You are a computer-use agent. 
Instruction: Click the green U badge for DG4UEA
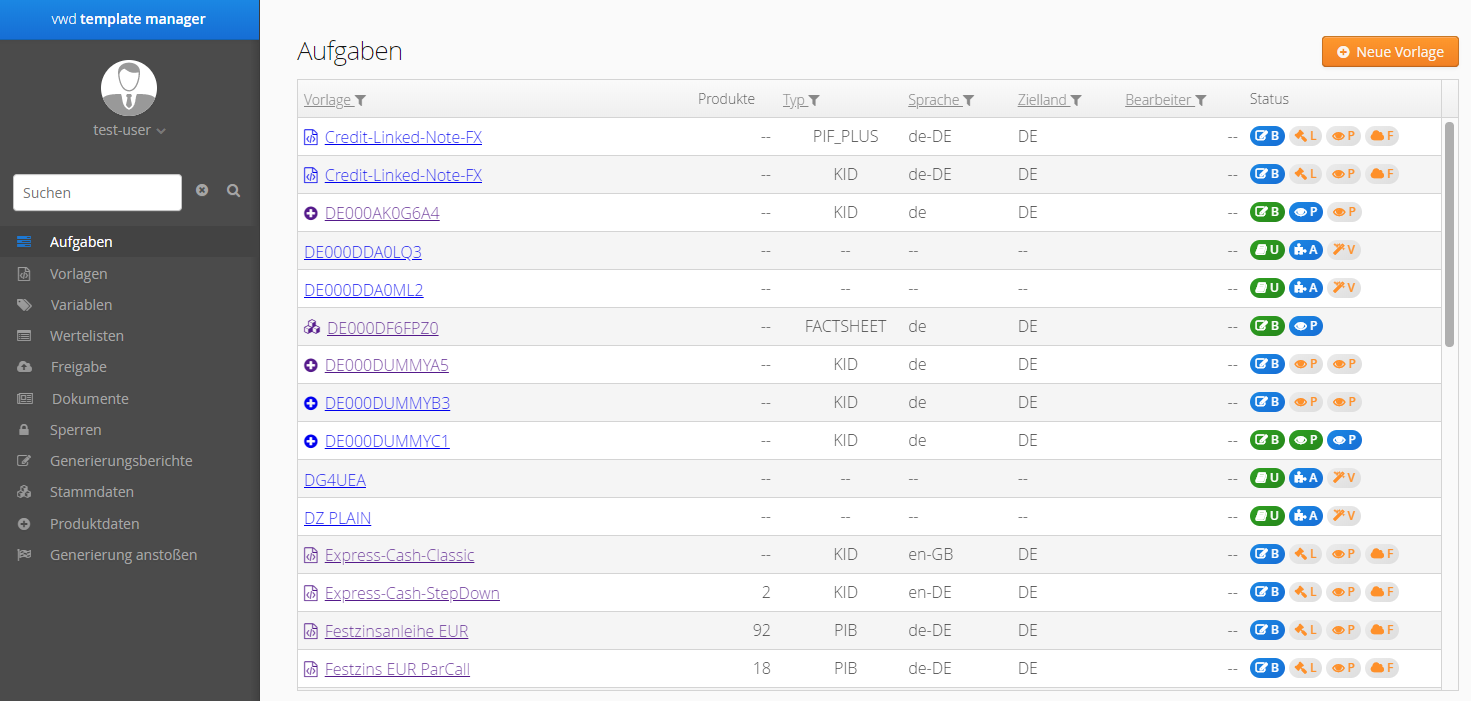click(x=1267, y=478)
